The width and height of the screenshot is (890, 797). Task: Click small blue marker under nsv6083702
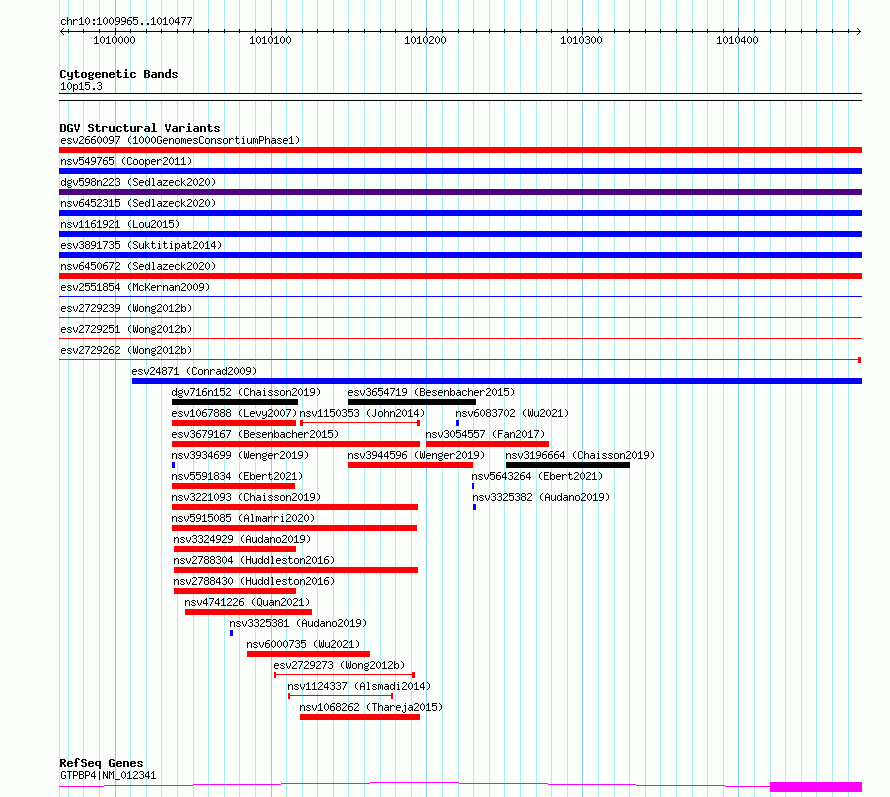pos(457,423)
